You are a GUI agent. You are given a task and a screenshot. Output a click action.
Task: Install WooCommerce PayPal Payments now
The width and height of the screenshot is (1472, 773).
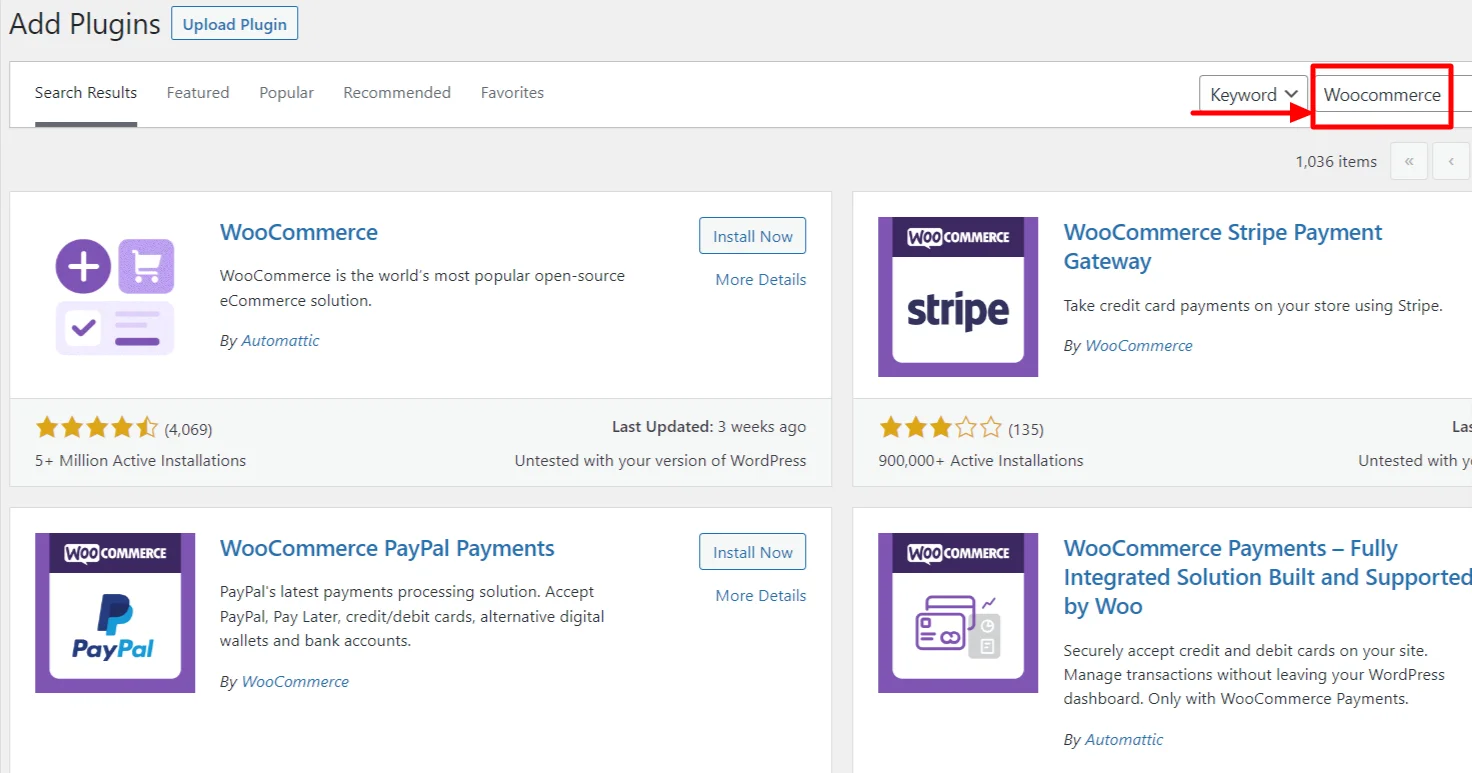[752, 552]
